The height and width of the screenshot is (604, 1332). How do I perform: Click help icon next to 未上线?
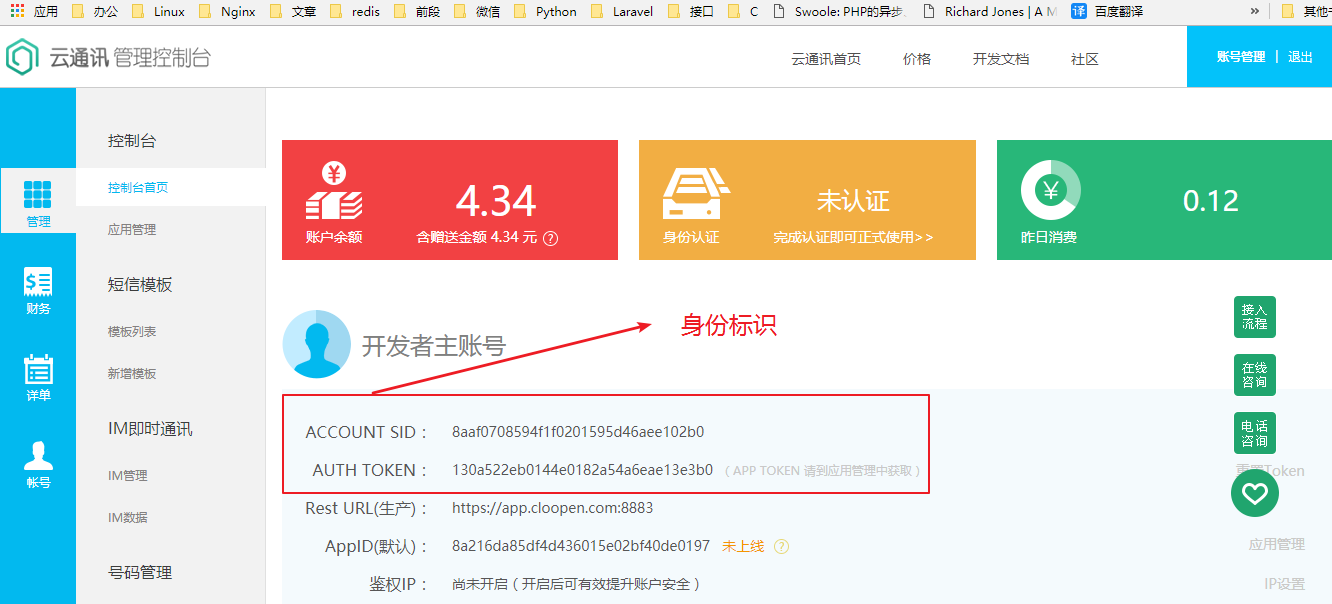[782, 547]
